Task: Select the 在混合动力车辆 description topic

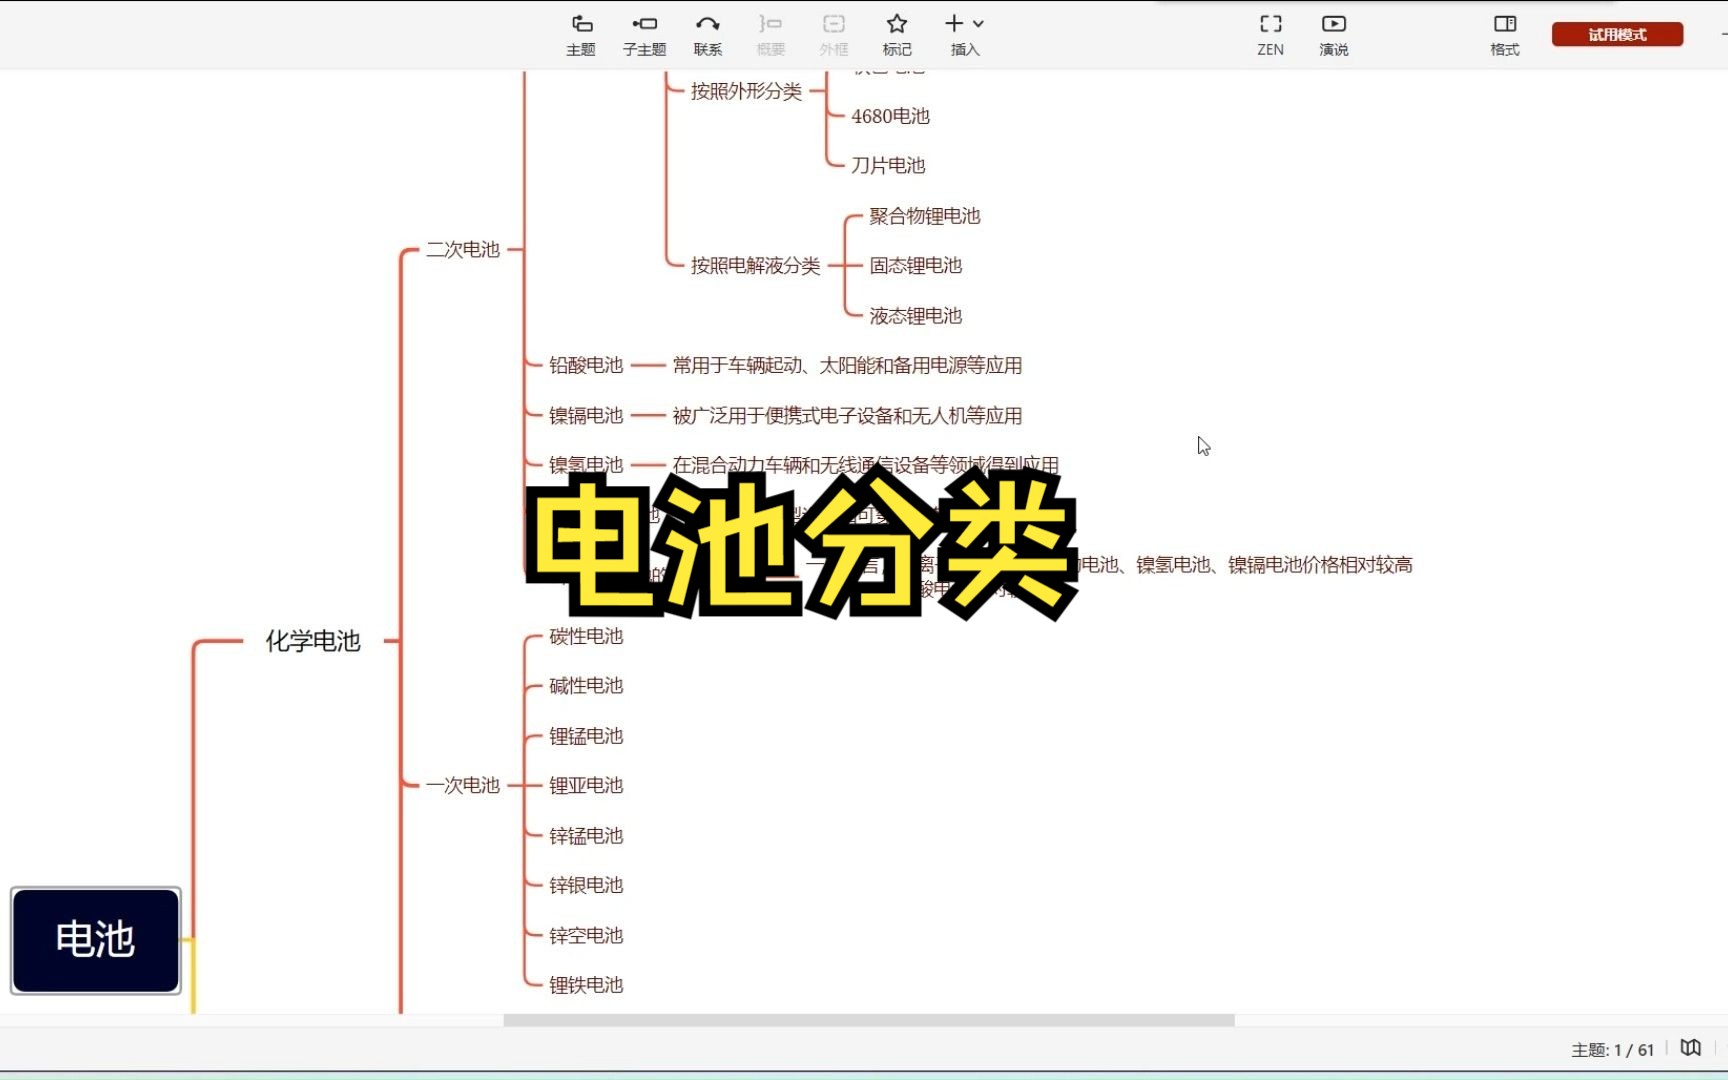Action: [865, 465]
